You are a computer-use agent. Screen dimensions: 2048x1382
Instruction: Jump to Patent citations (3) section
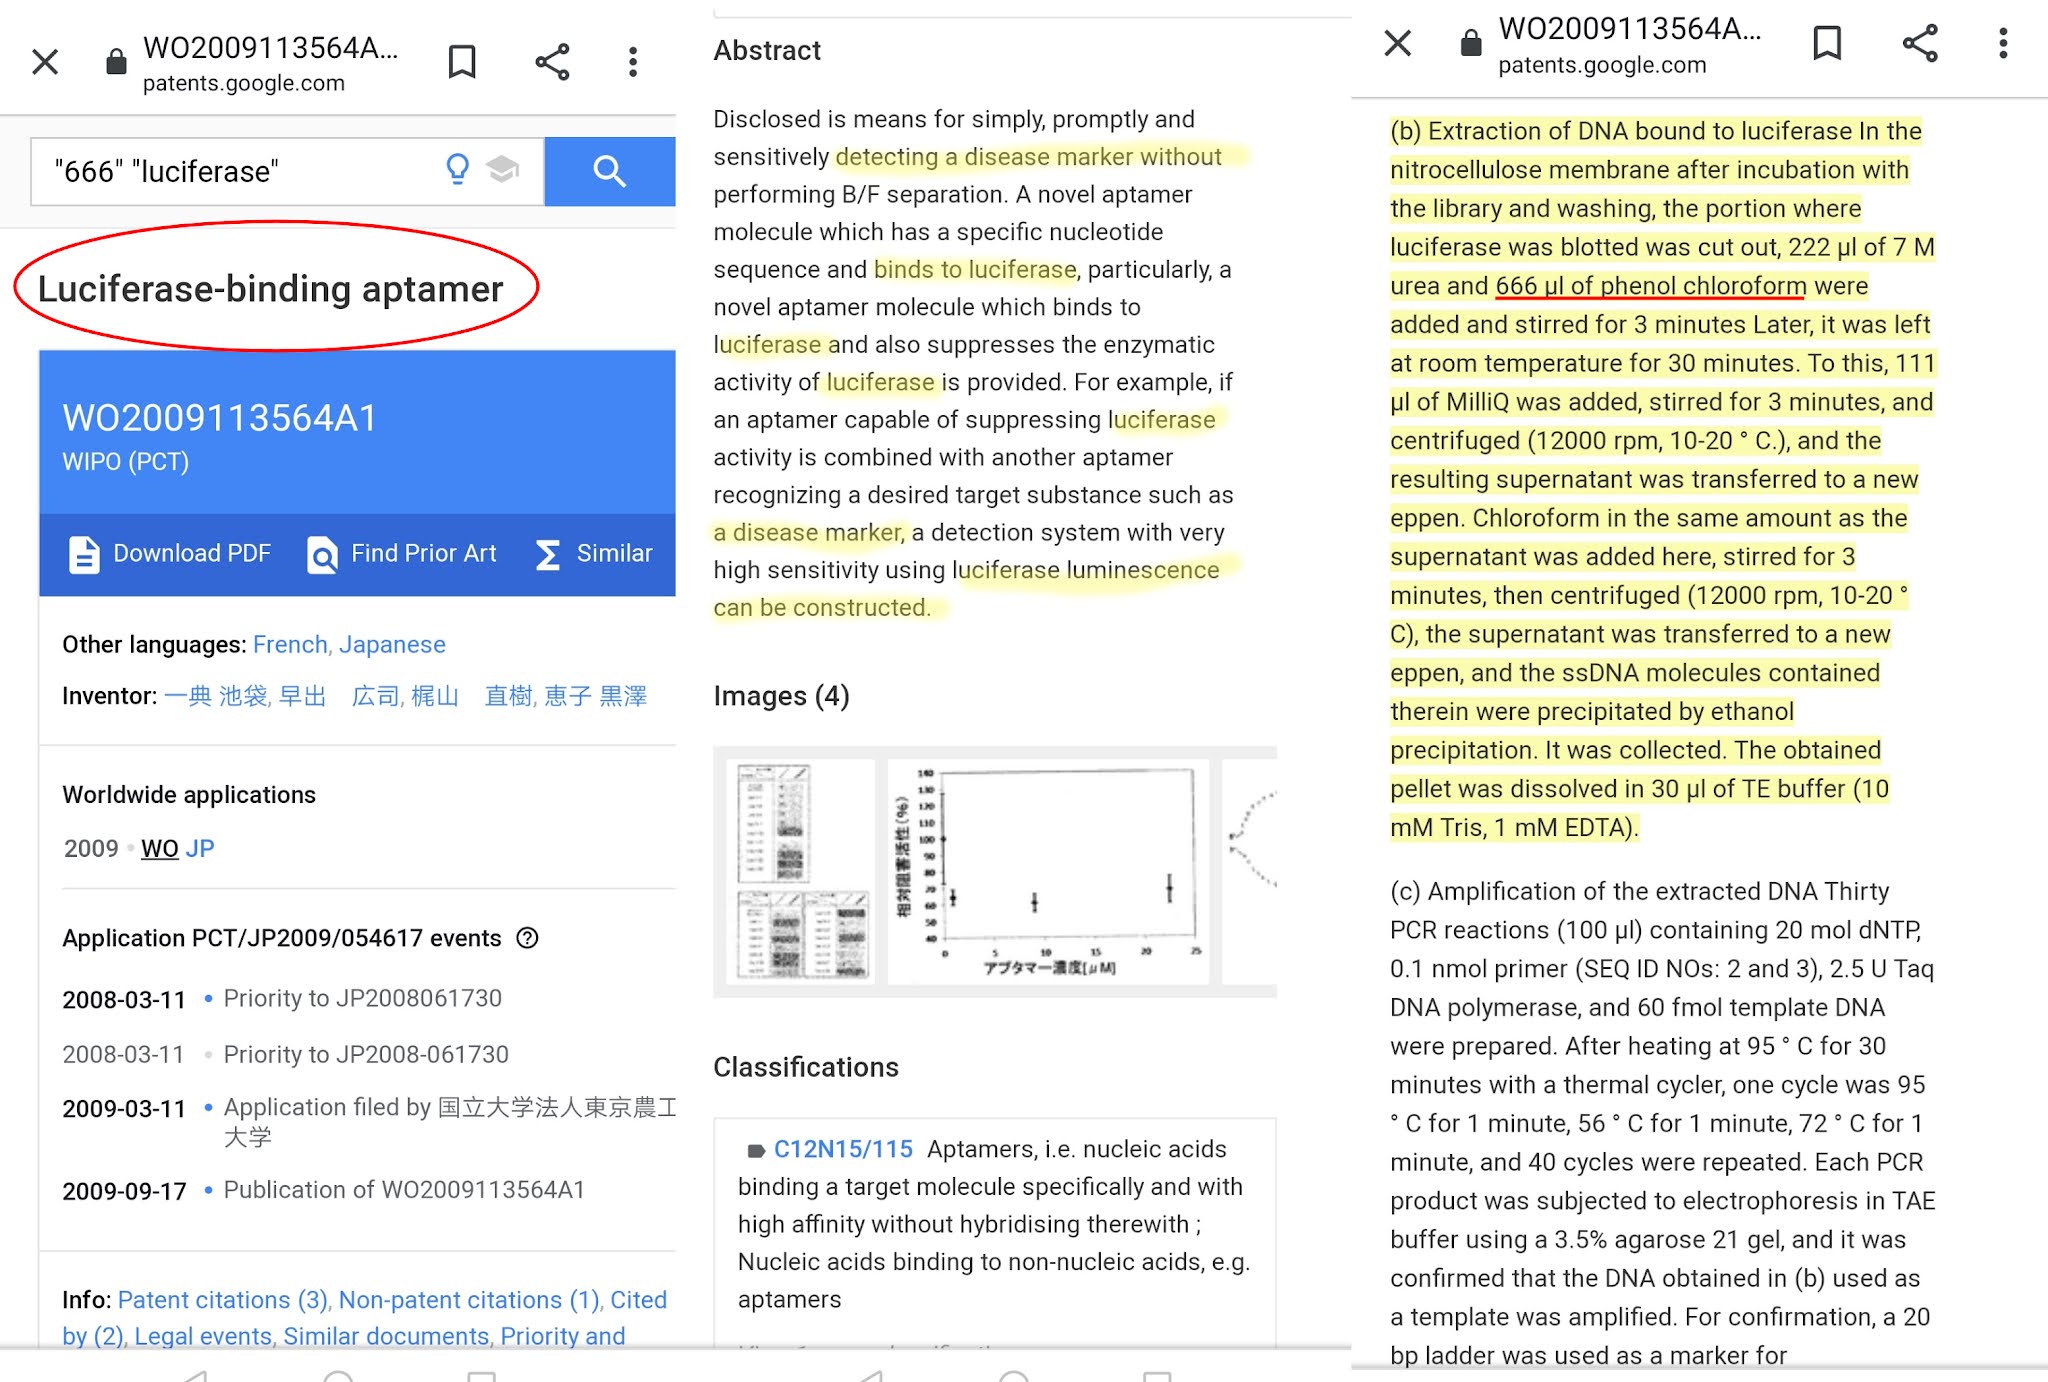pos(222,1300)
